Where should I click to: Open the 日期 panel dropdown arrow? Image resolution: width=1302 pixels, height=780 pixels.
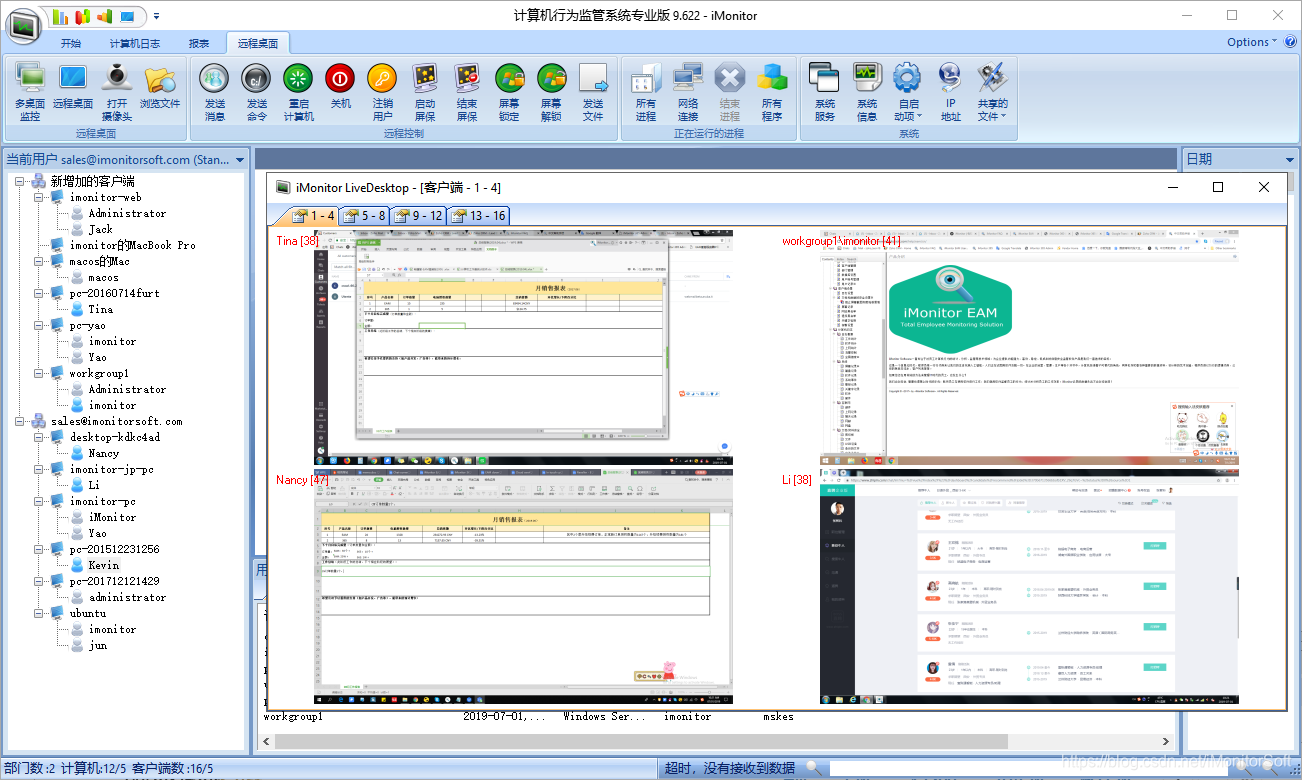click(1289, 160)
